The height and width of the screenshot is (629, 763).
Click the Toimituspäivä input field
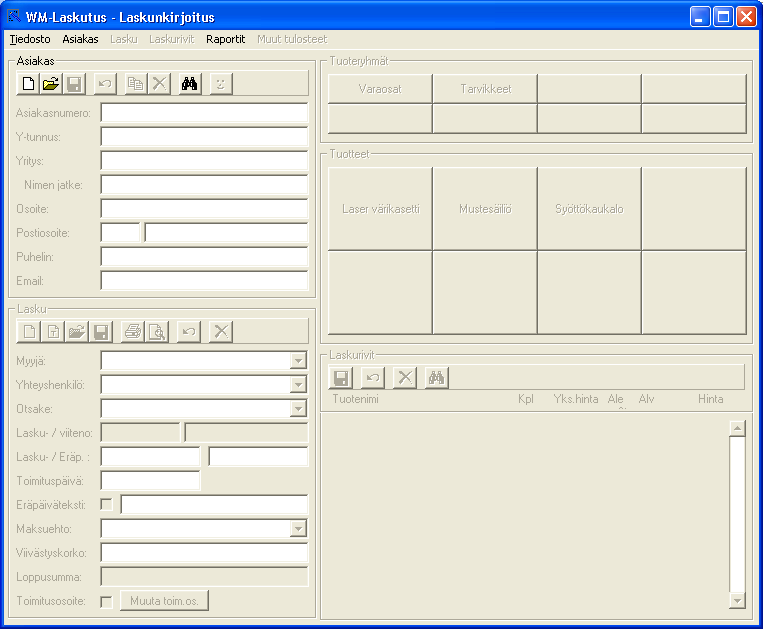point(150,481)
